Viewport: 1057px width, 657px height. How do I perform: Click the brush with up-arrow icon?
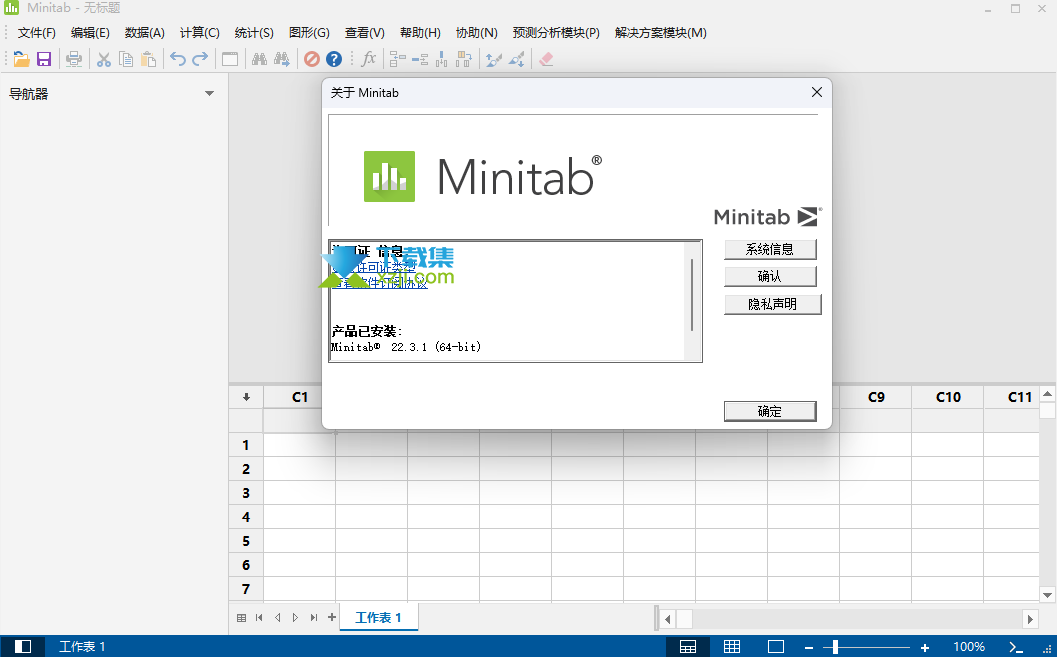493,59
